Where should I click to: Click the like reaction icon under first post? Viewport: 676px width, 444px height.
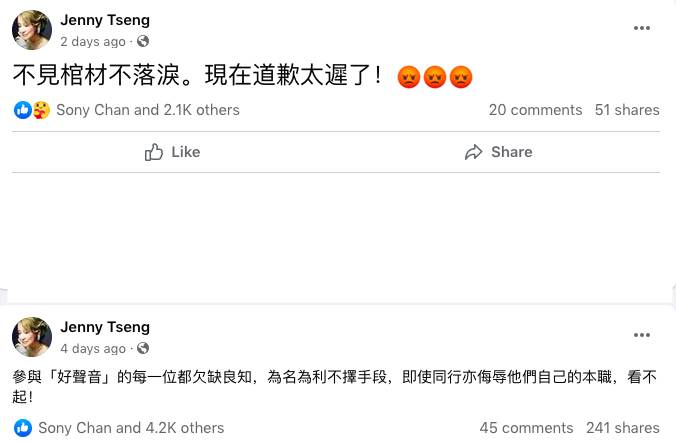coord(22,110)
